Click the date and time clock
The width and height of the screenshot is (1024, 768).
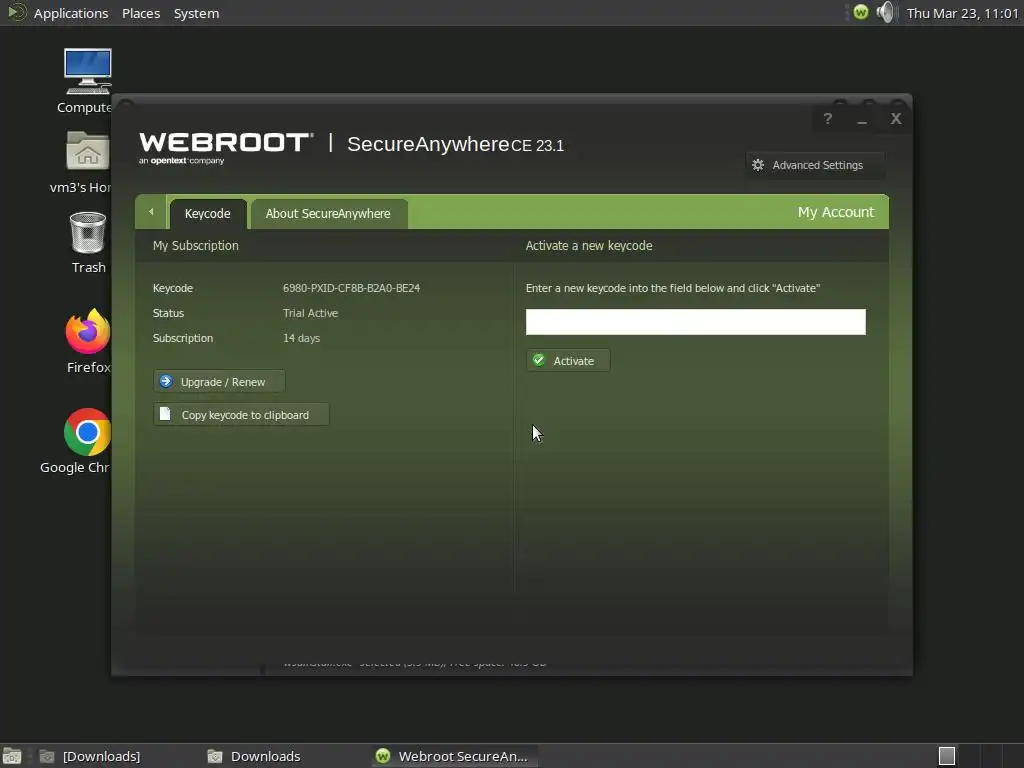(962, 13)
